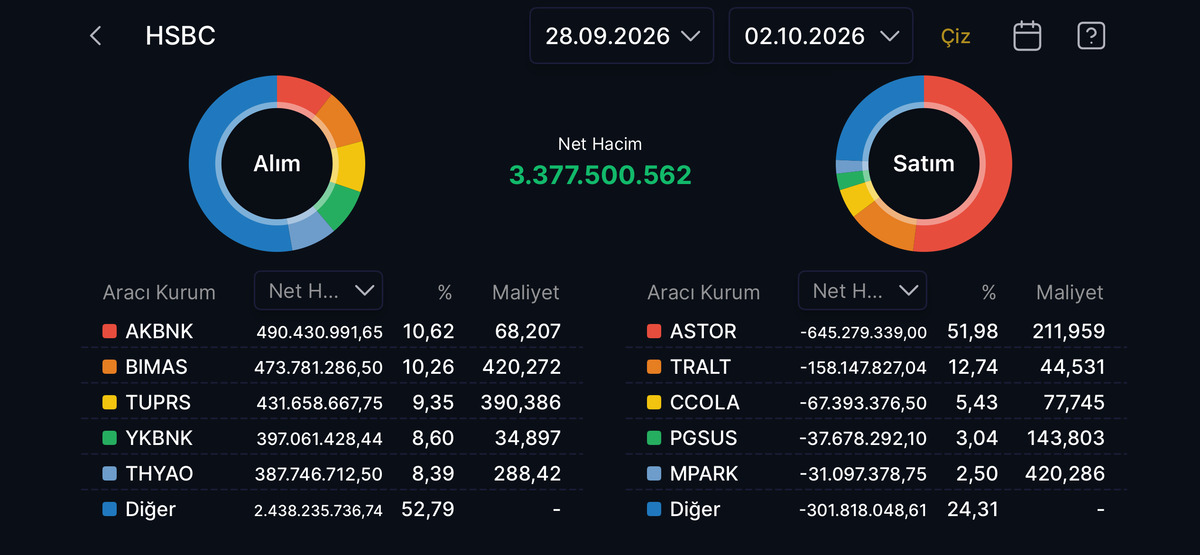Click YKBNK percentage 8,60
1200x555 pixels.
pyautogui.click(x=433, y=438)
